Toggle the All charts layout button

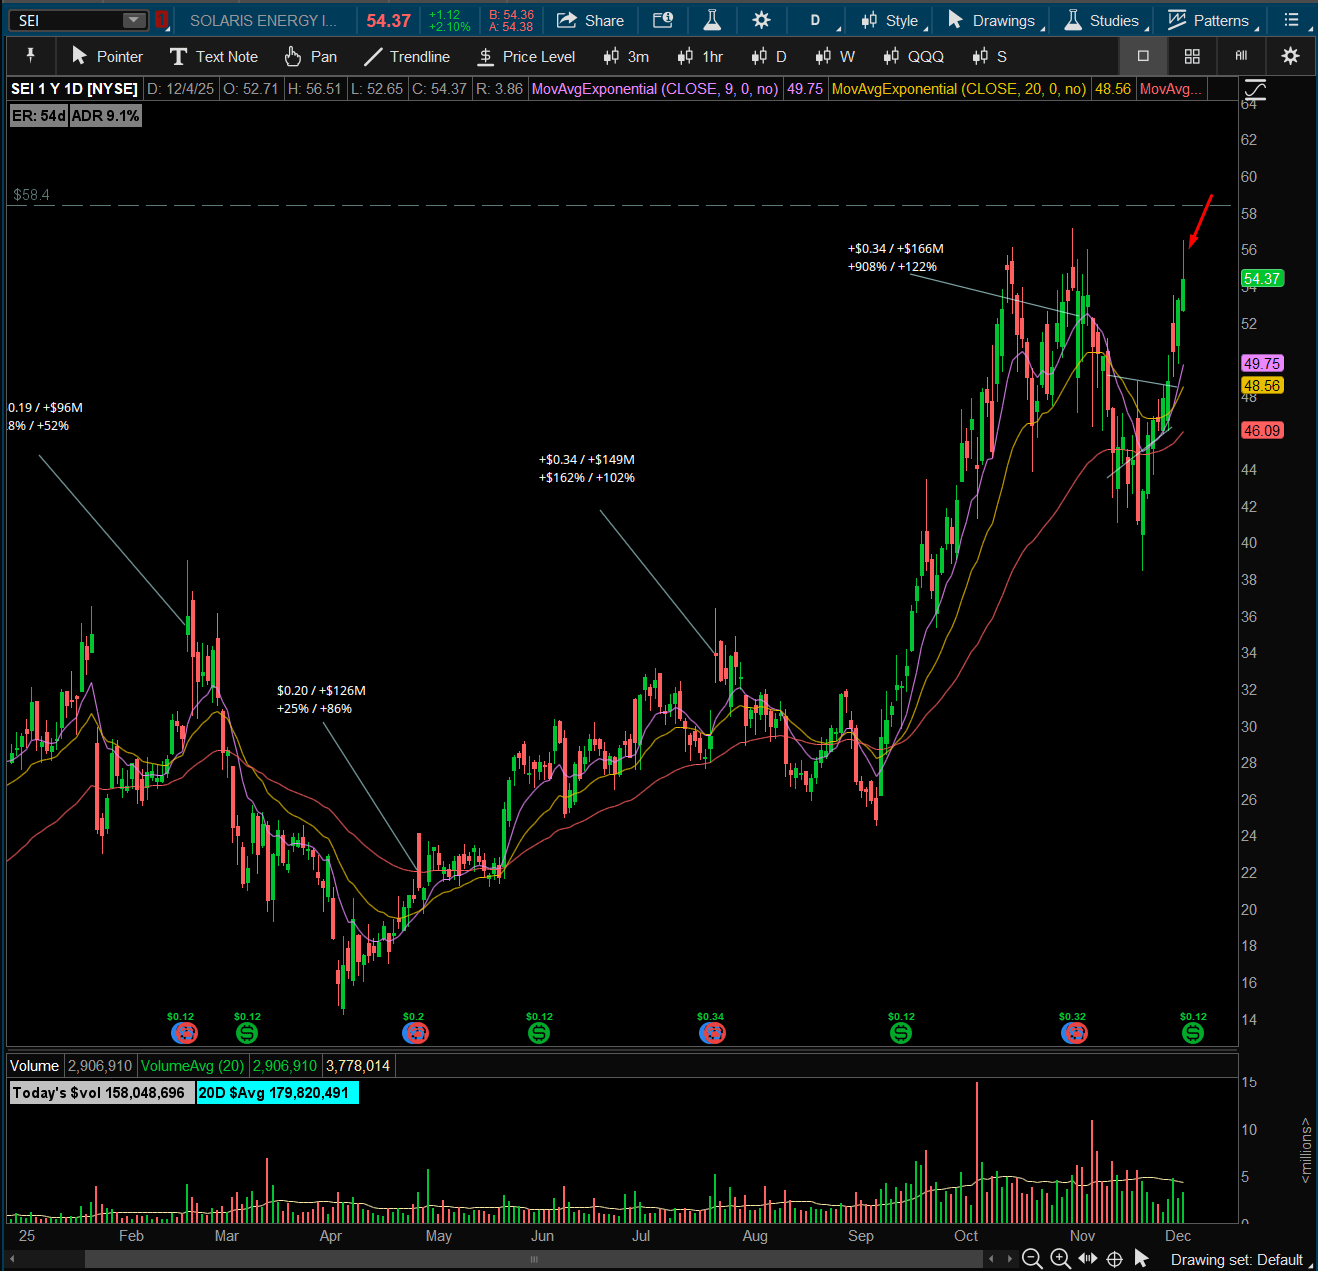1241,56
